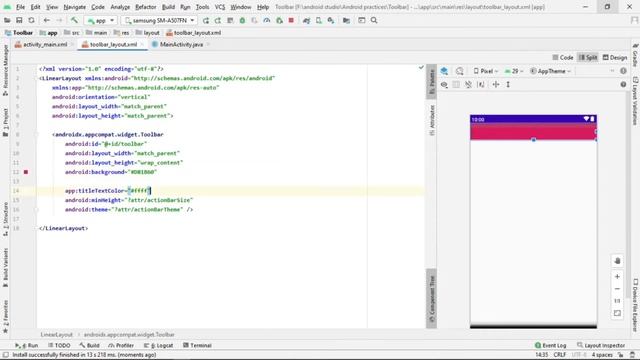Open the File menu

pyautogui.click(x=20, y=7)
